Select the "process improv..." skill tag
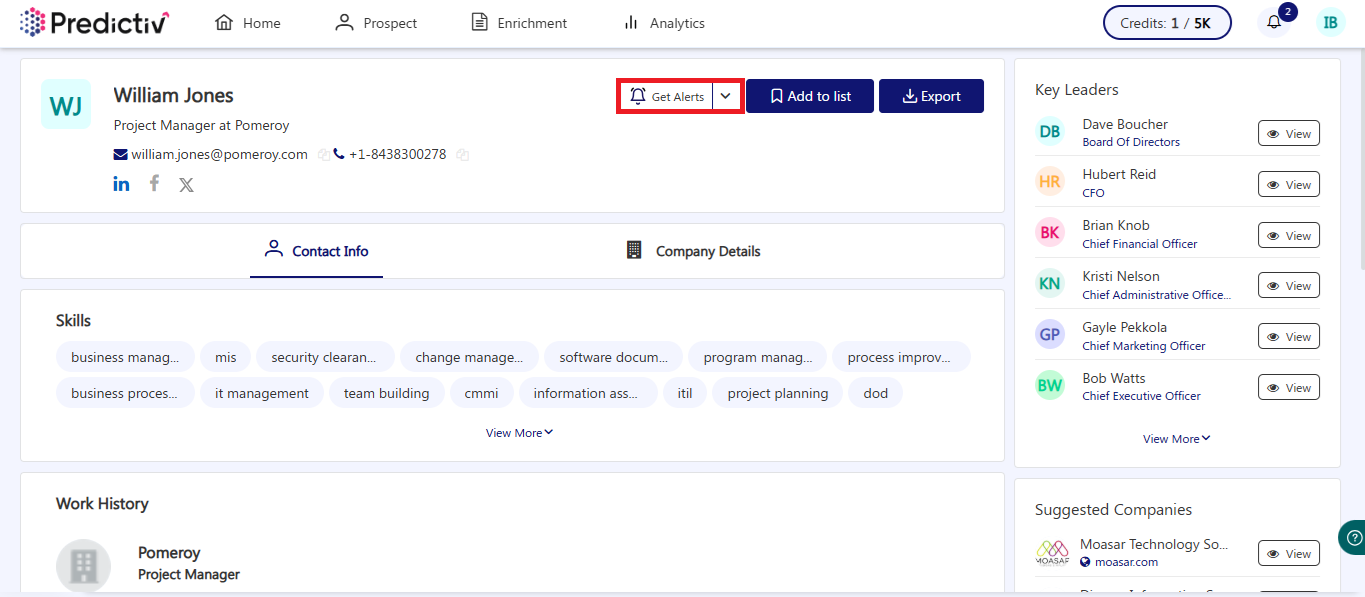 click(x=901, y=357)
